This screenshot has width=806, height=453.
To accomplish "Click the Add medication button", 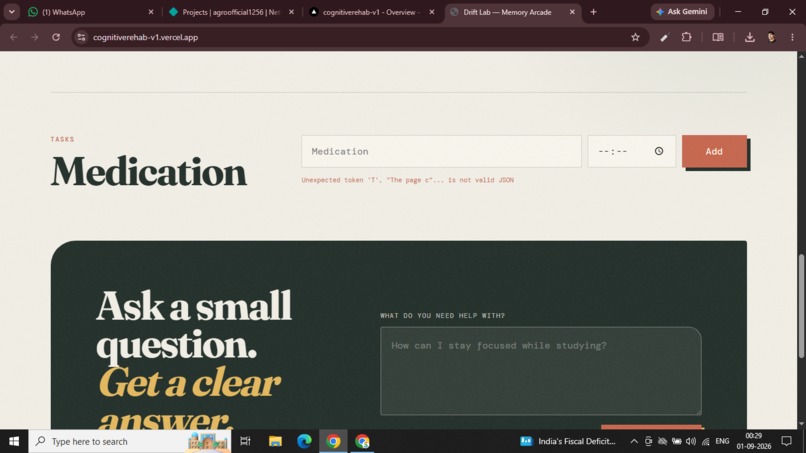I will pos(714,151).
